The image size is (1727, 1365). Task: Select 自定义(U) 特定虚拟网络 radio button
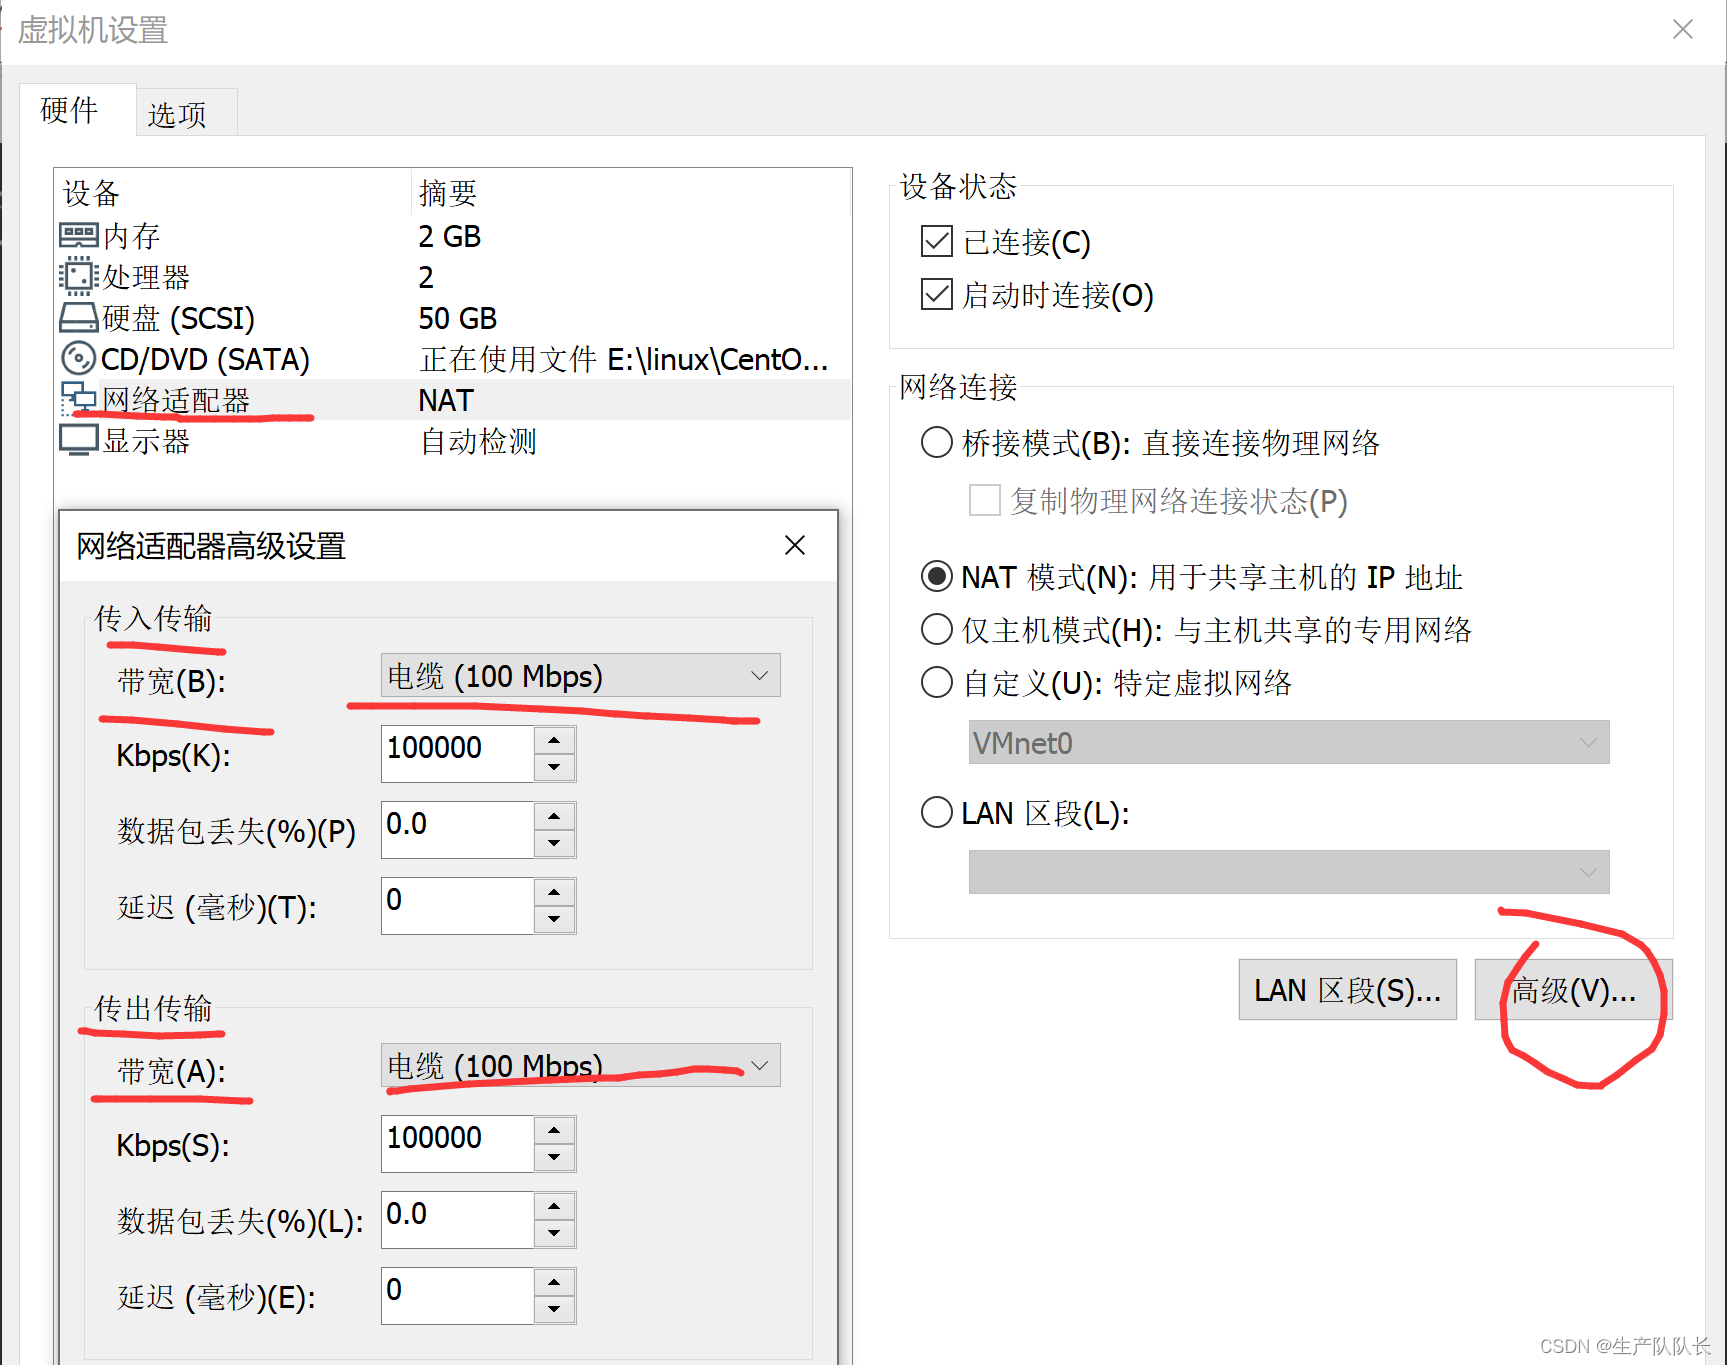936,682
